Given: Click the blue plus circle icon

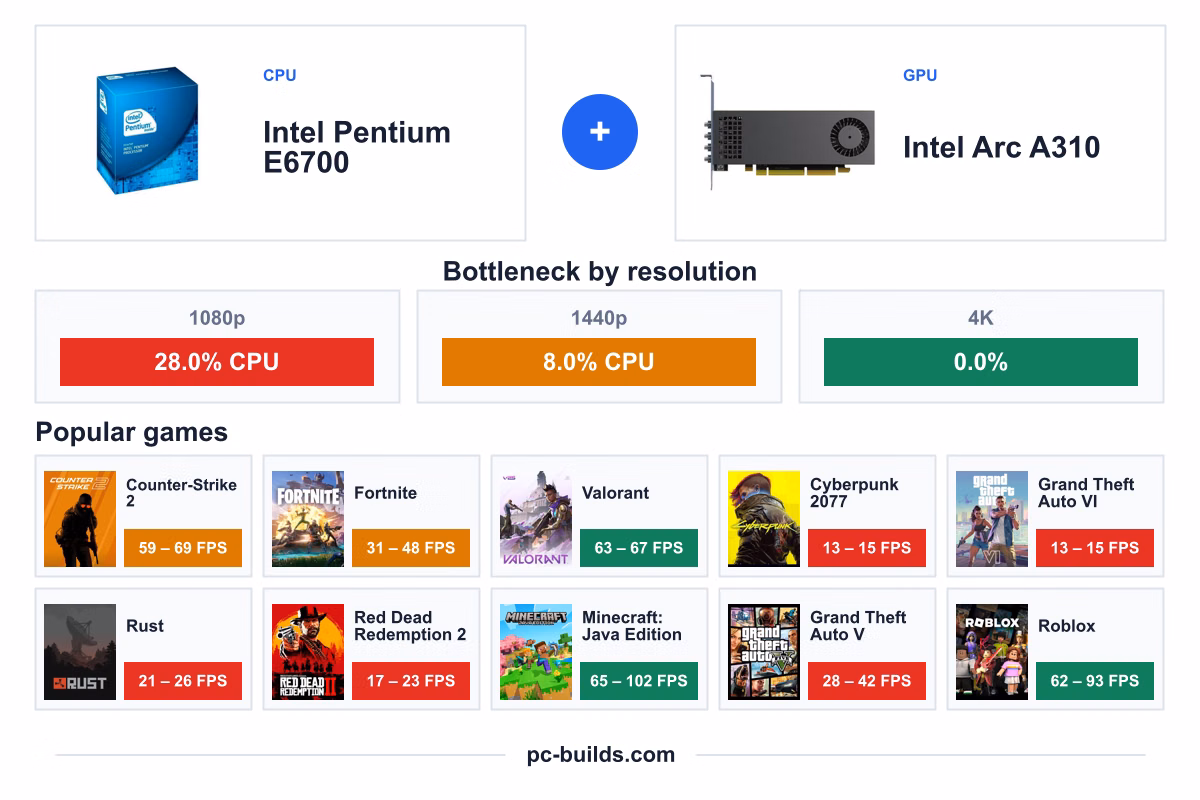Looking at the screenshot, I should 600,132.
